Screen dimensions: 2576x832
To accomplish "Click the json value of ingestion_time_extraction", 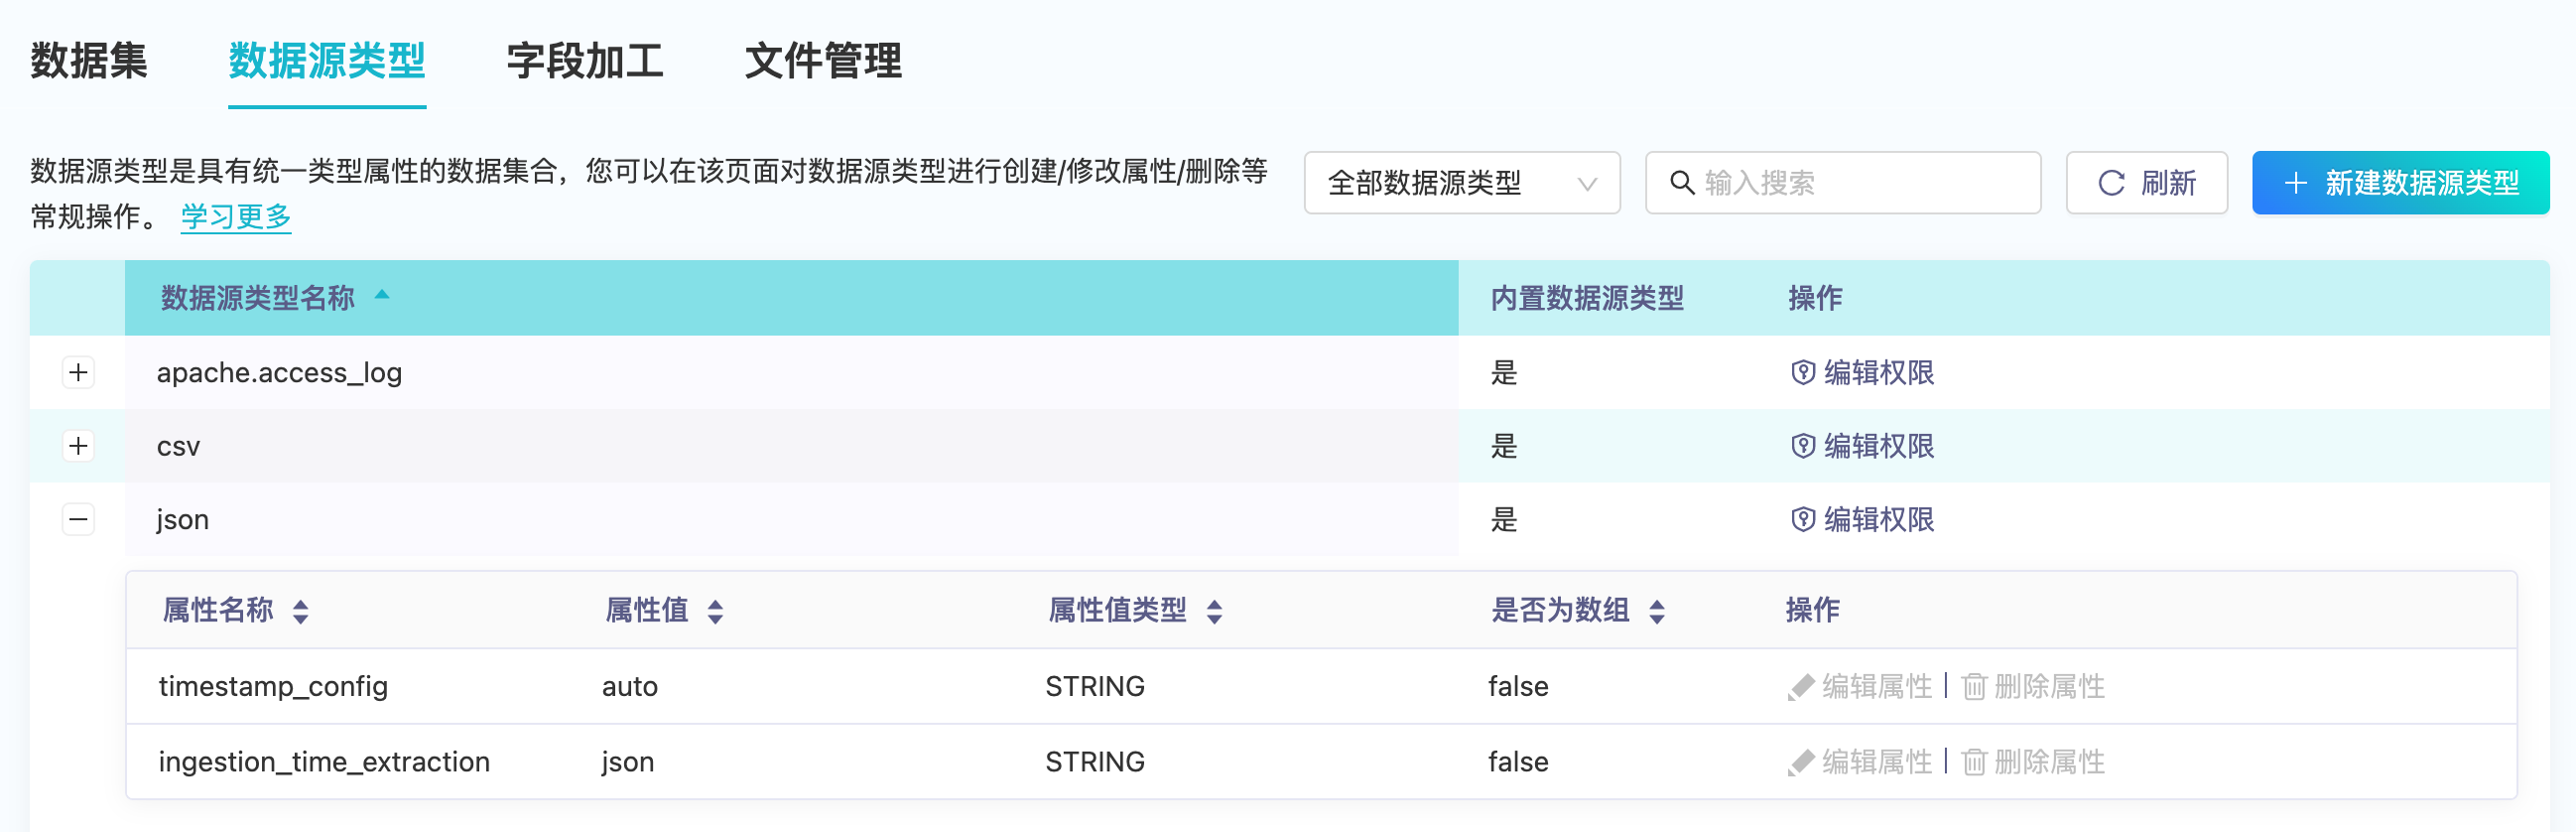I will [628, 763].
